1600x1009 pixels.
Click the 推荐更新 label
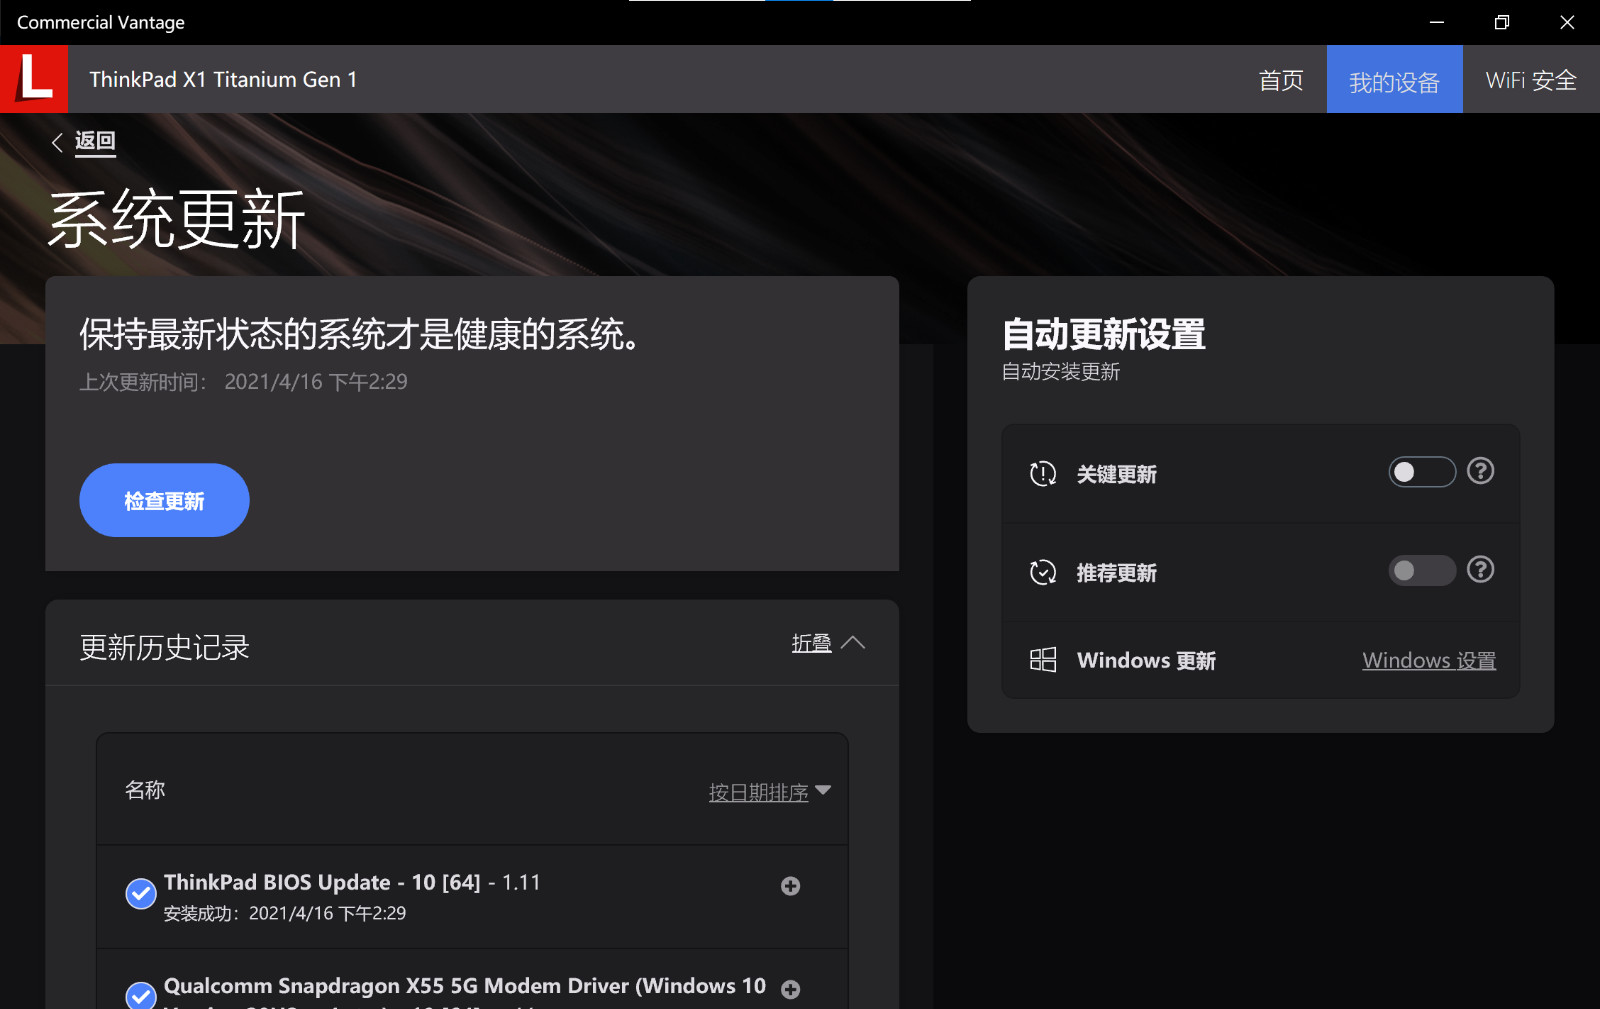point(1116,573)
